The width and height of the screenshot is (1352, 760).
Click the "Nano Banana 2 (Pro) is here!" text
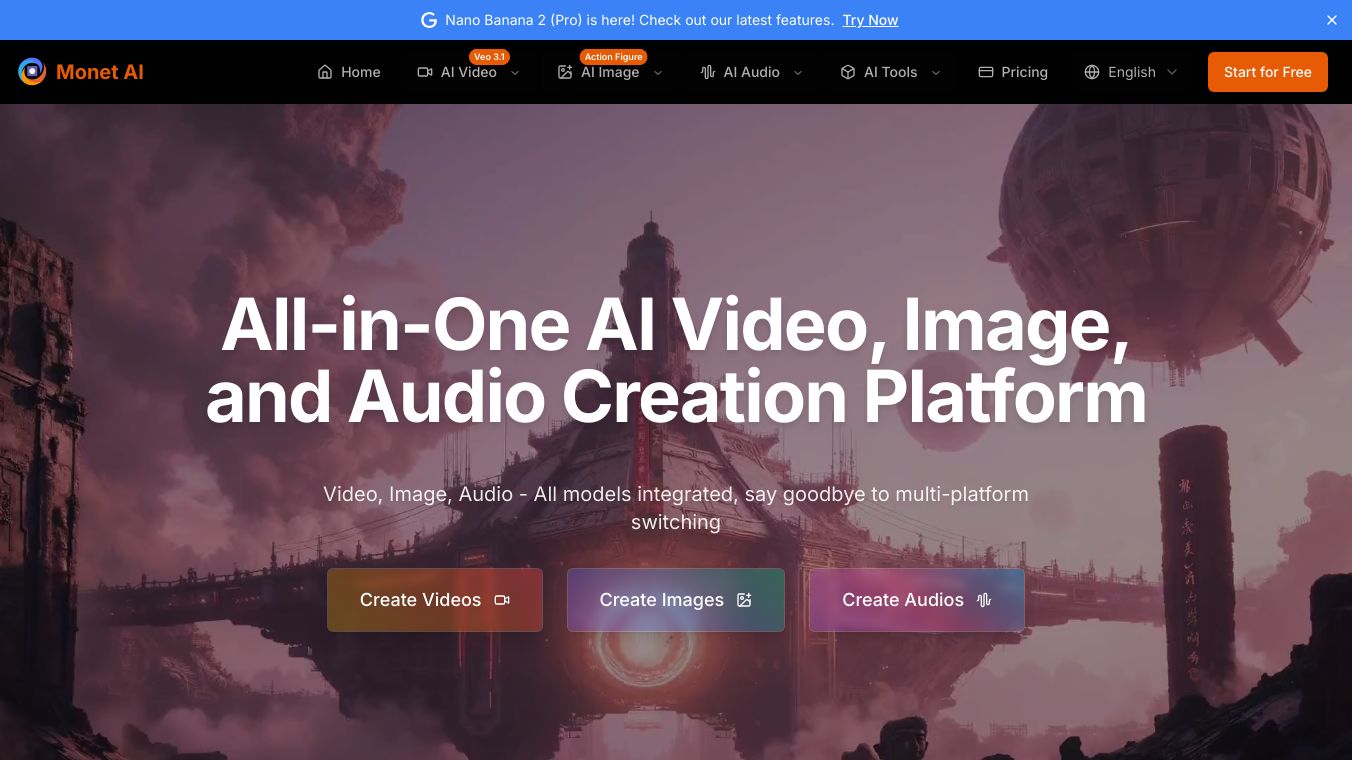pos(540,20)
